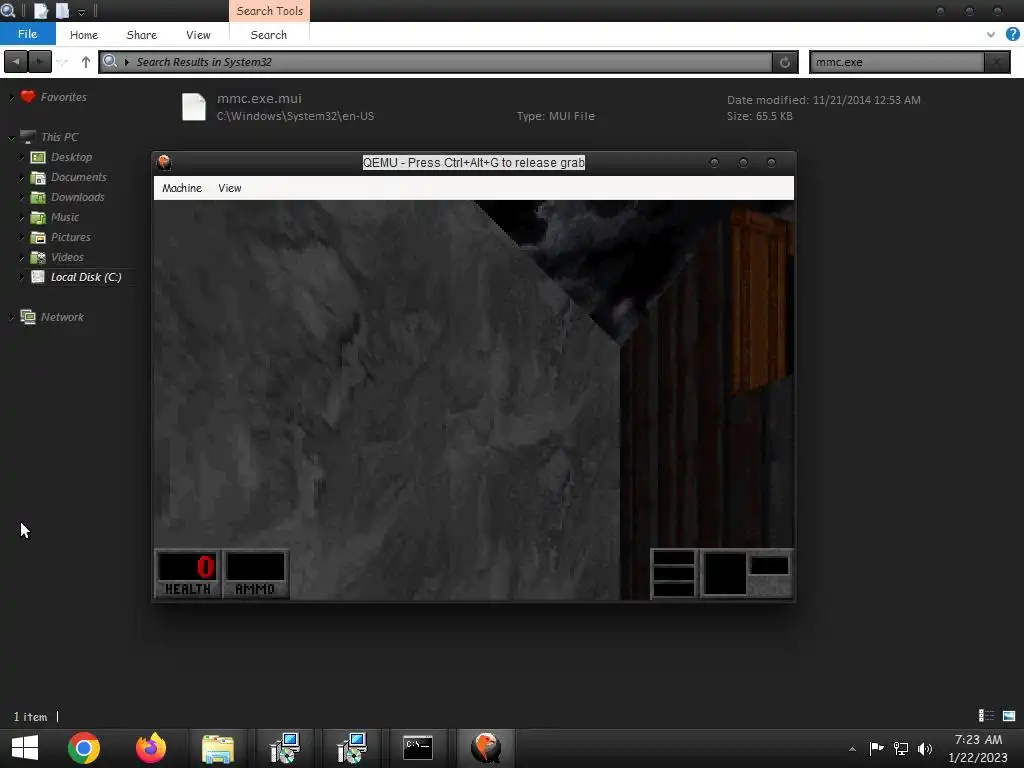Click the QEMU window title bar icon
This screenshot has width=1024, height=768.
[164, 162]
